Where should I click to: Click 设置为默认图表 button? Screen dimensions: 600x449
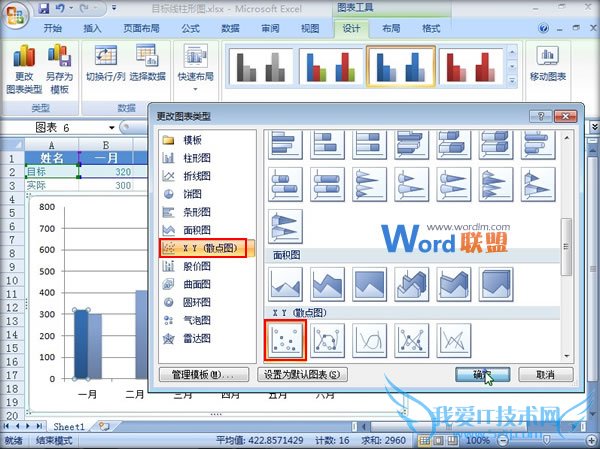coord(302,374)
